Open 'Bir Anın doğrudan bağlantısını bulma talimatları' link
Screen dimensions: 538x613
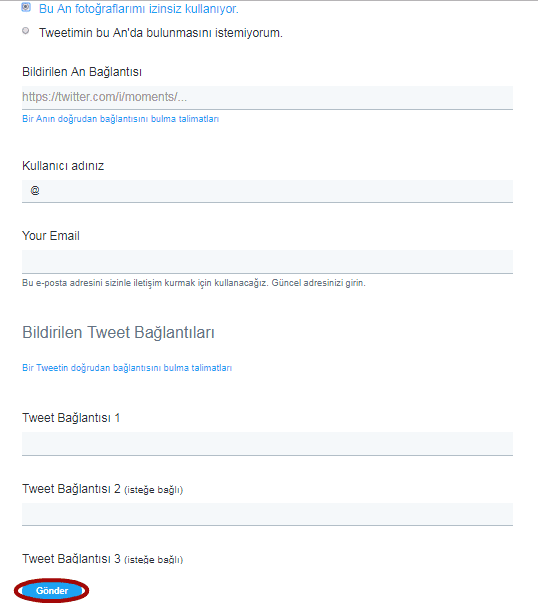tap(120, 119)
